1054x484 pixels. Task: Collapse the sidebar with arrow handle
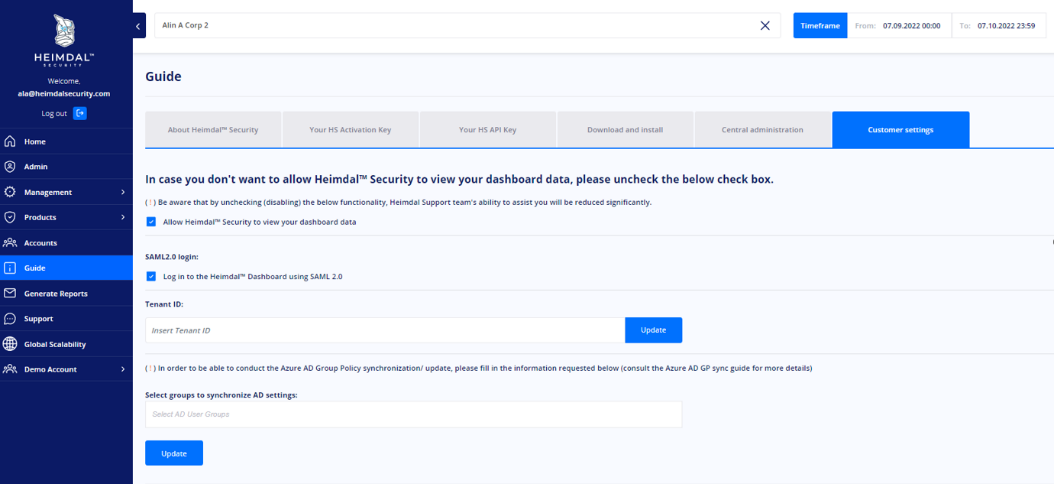click(138, 26)
